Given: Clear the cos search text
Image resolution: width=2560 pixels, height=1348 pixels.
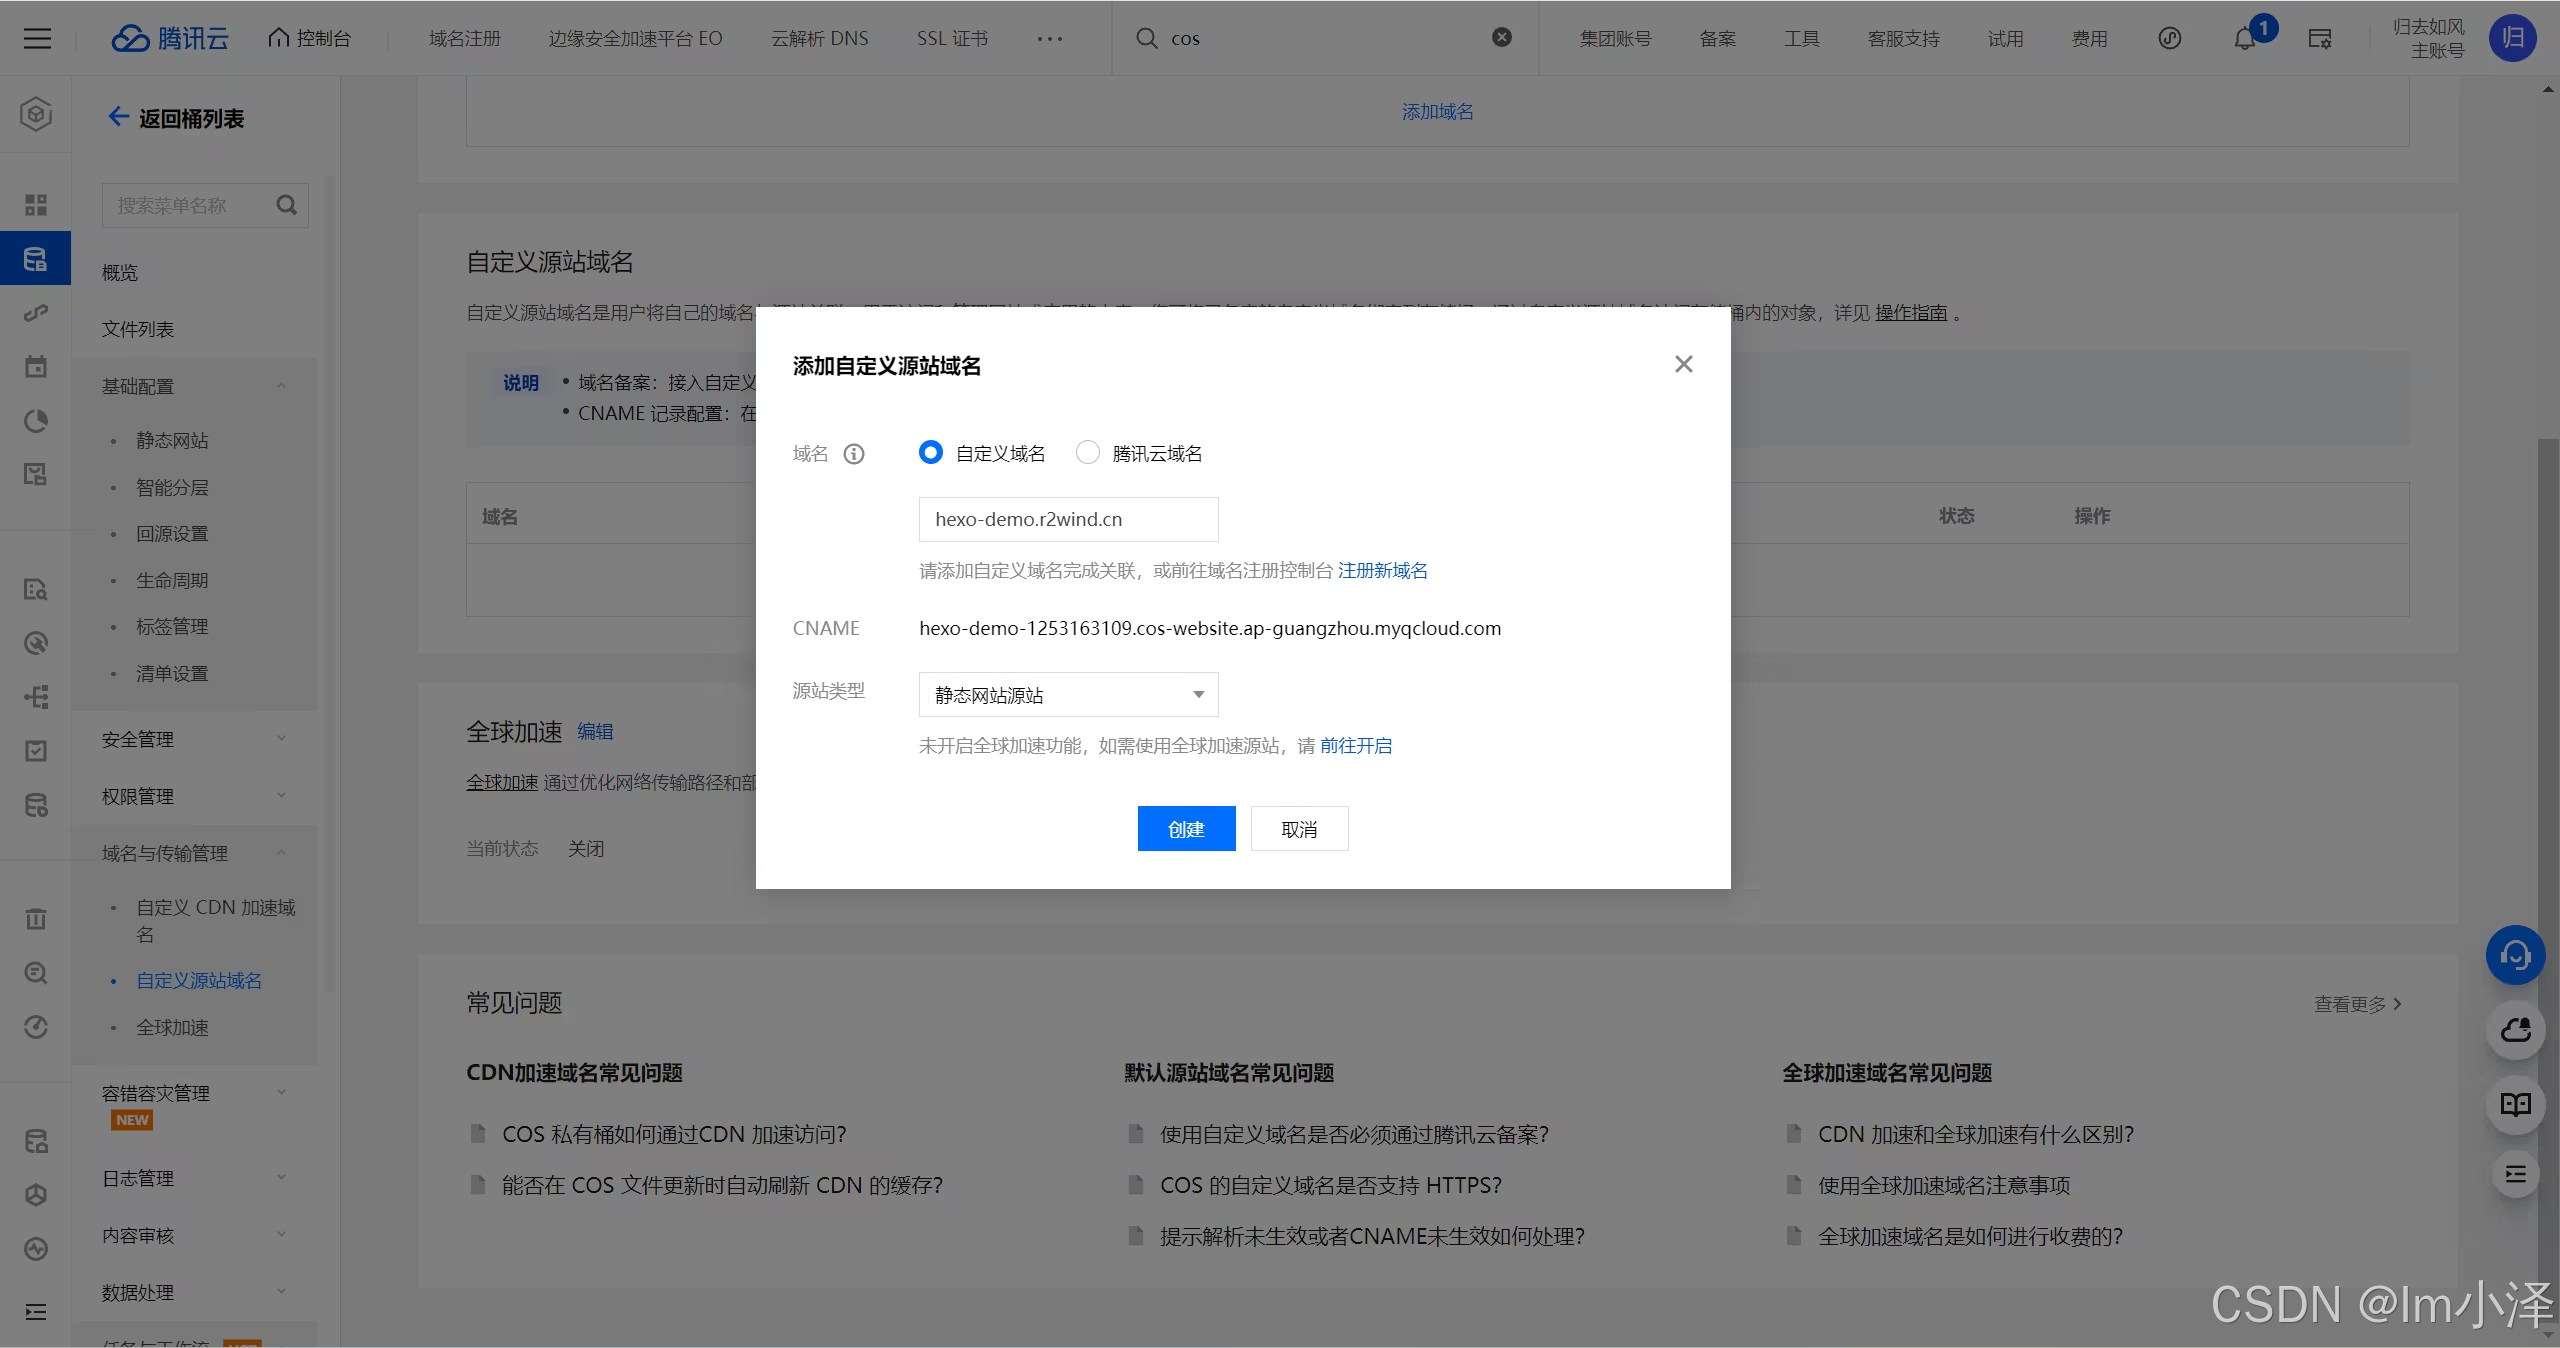Looking at the screenshot, I should click(x=1501, y=37).
